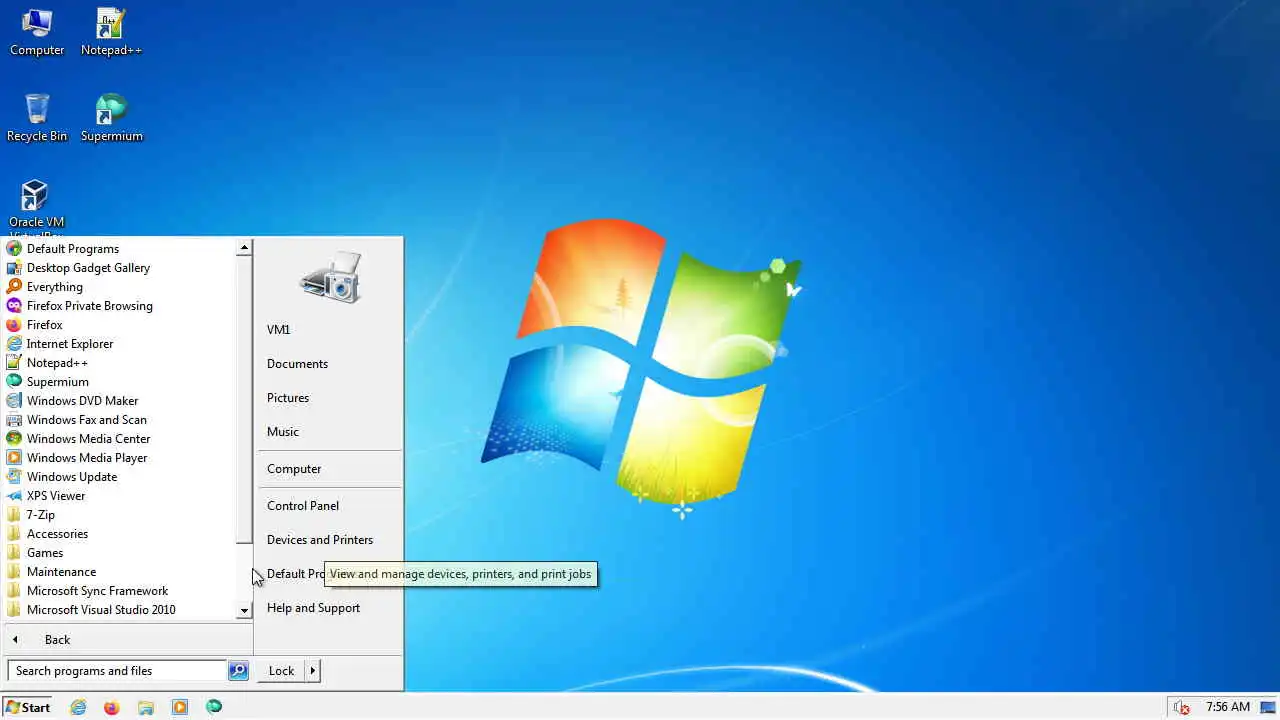Open Supermium from the taskbar
The image size is (1280, 720).
click(x=214, y=707)
